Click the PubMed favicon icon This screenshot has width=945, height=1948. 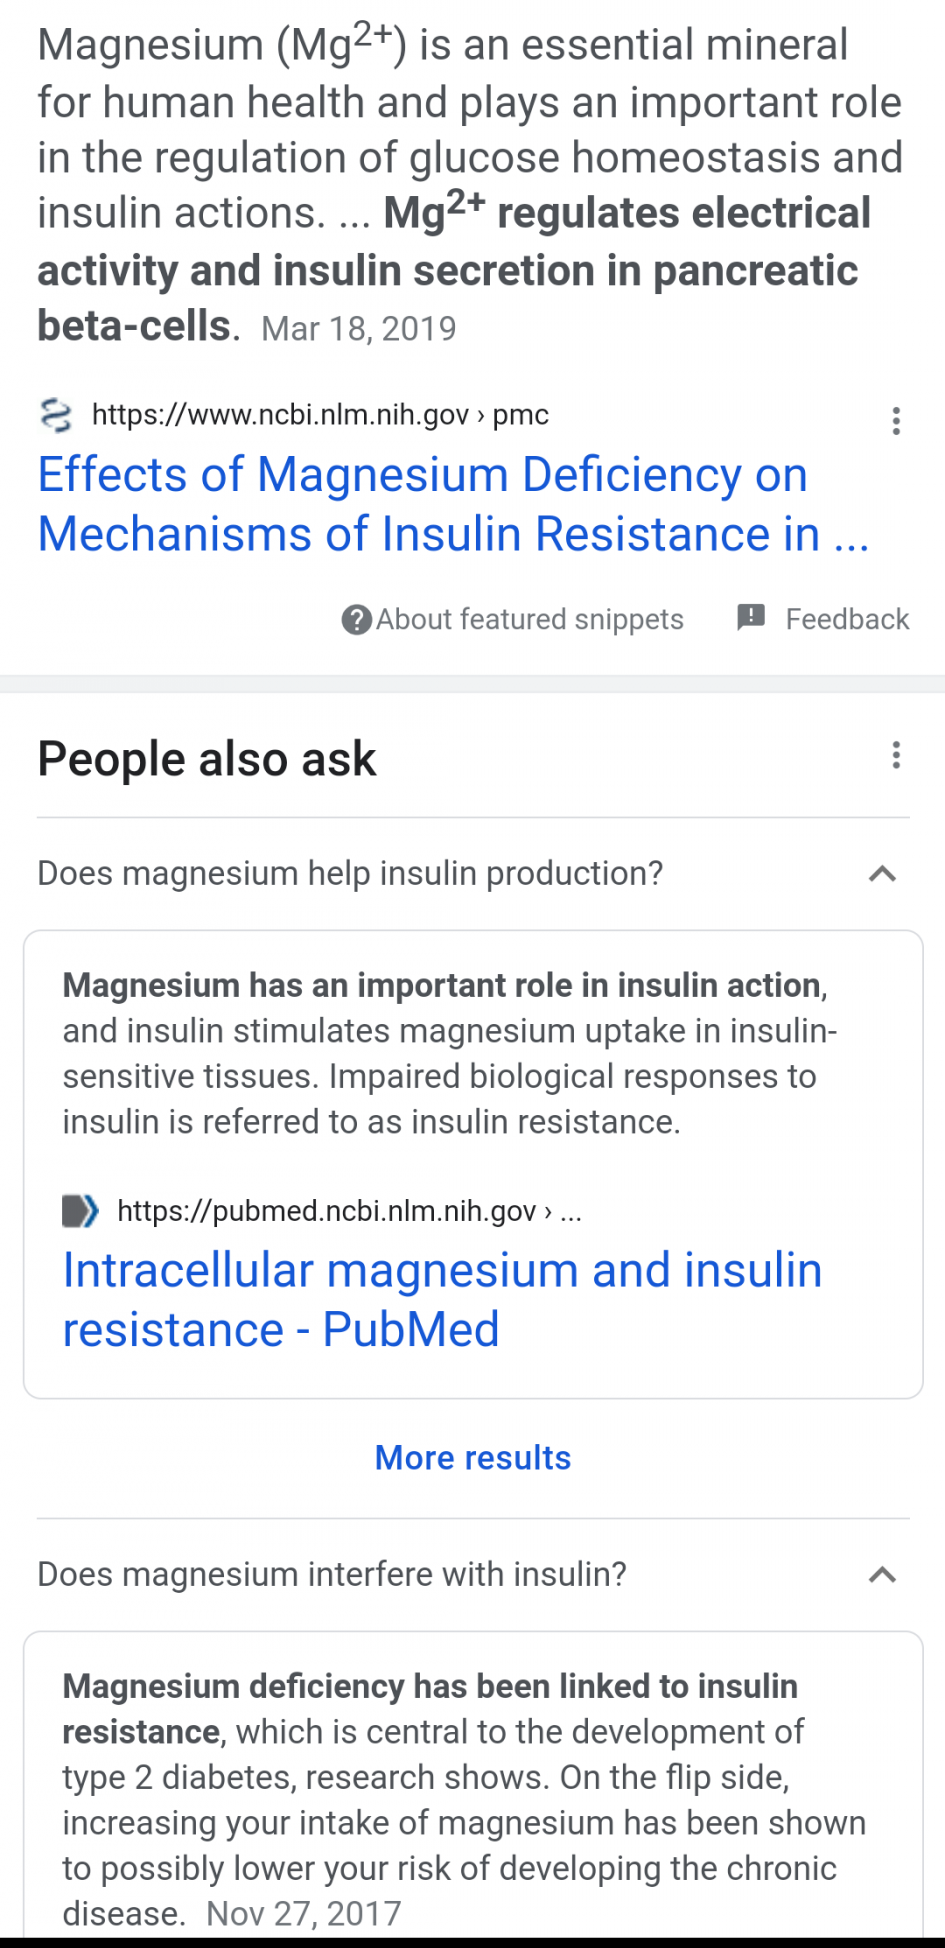click(81, 1211)
